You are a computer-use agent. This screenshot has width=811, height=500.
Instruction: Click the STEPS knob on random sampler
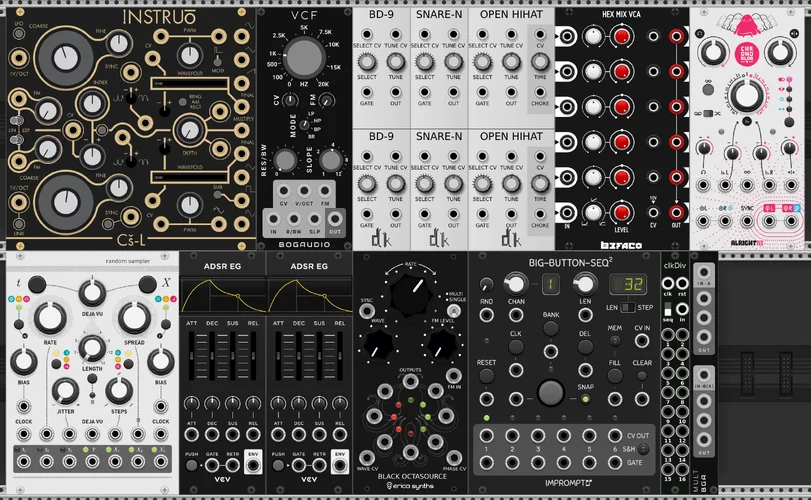pyautogui.click(x=119, y=391)
